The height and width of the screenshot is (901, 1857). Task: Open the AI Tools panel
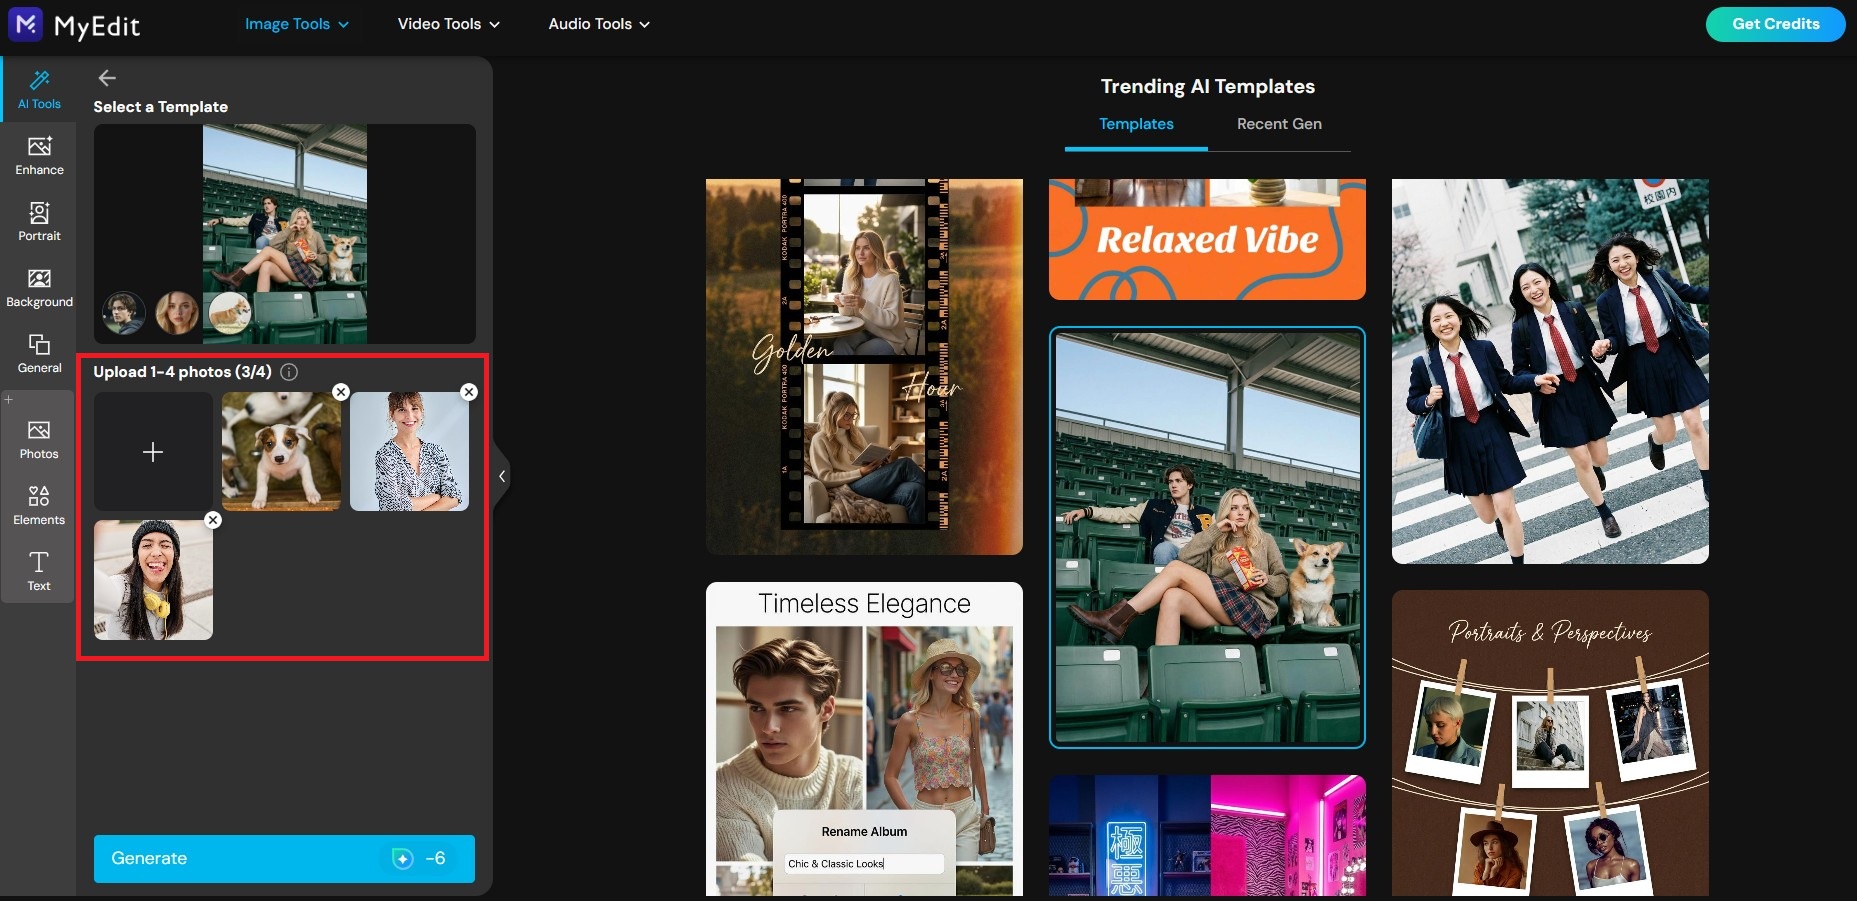coord(39,88)
